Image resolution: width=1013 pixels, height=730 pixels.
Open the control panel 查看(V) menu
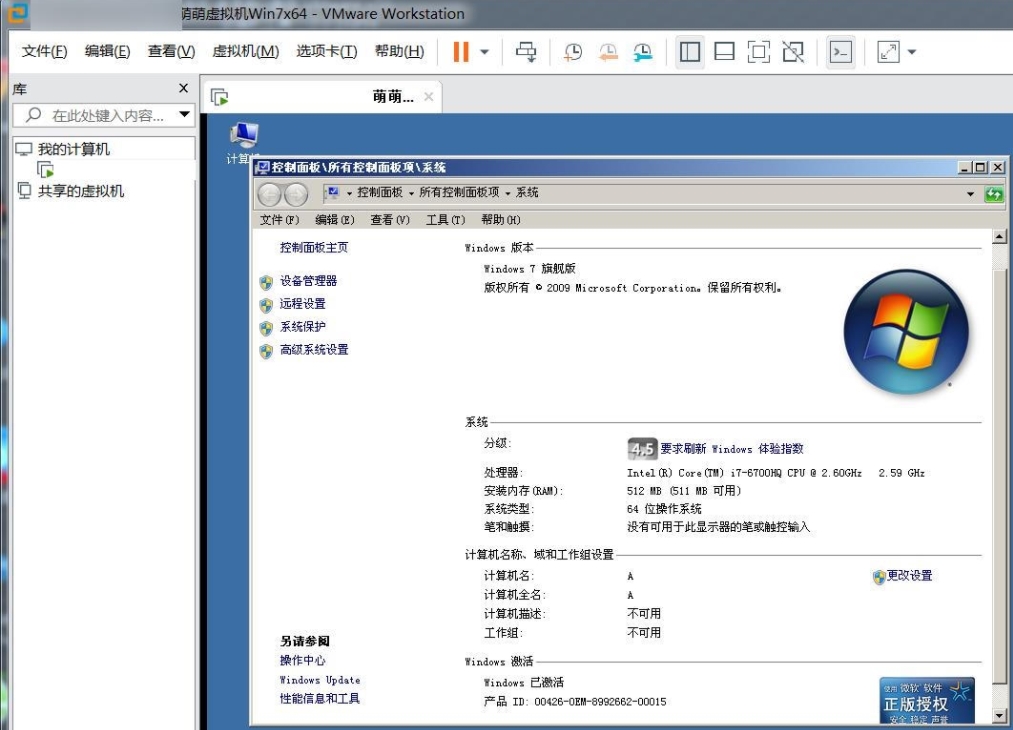[x=390, y=220]
